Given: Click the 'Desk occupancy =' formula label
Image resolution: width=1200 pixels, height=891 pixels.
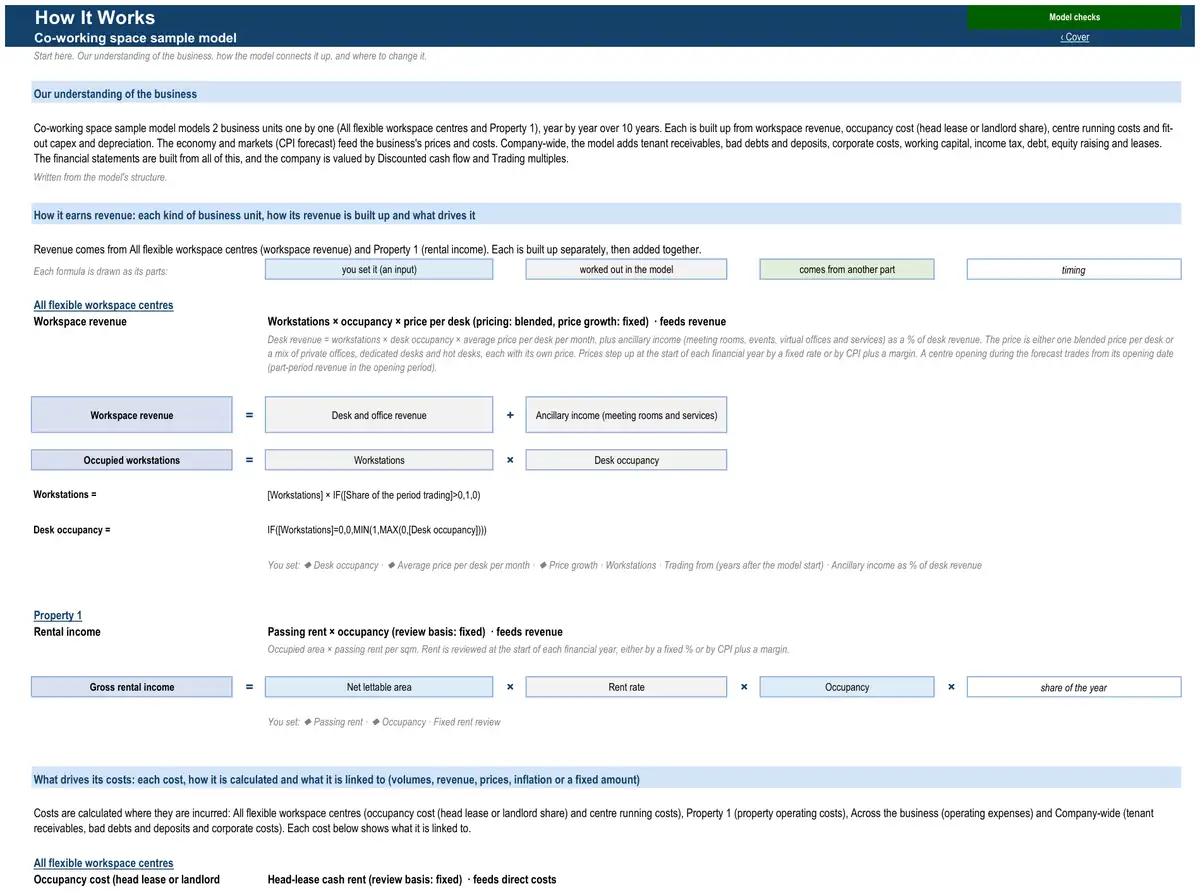Looking at the screenshot, I should (72, 530).
